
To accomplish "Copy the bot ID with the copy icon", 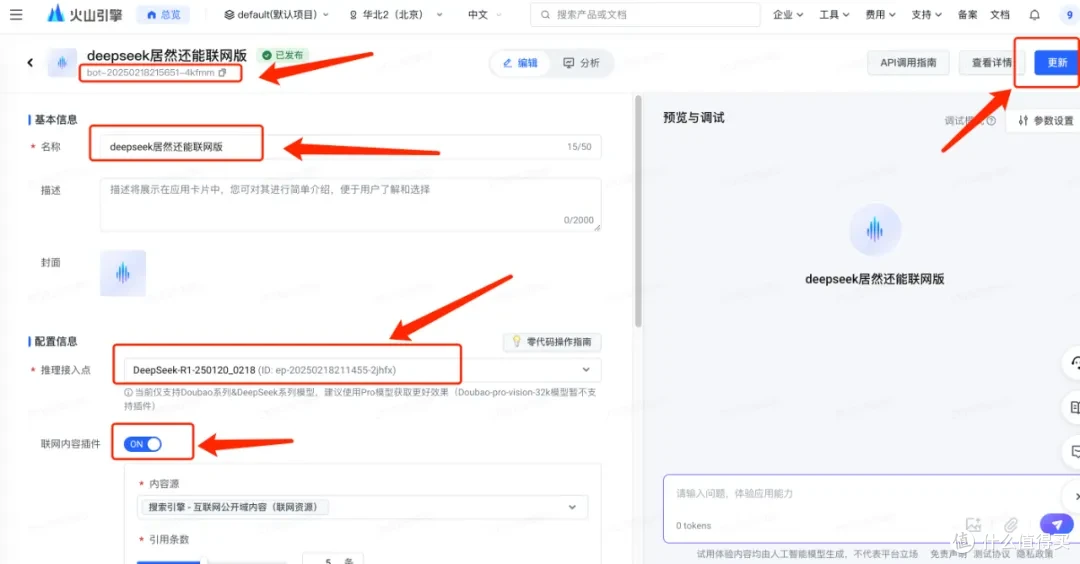I will coord(222,72).
